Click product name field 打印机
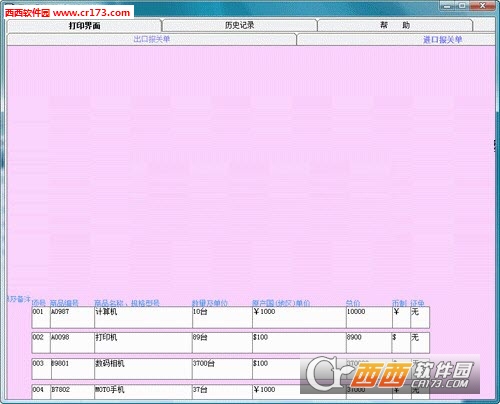 tap(143, 343)
